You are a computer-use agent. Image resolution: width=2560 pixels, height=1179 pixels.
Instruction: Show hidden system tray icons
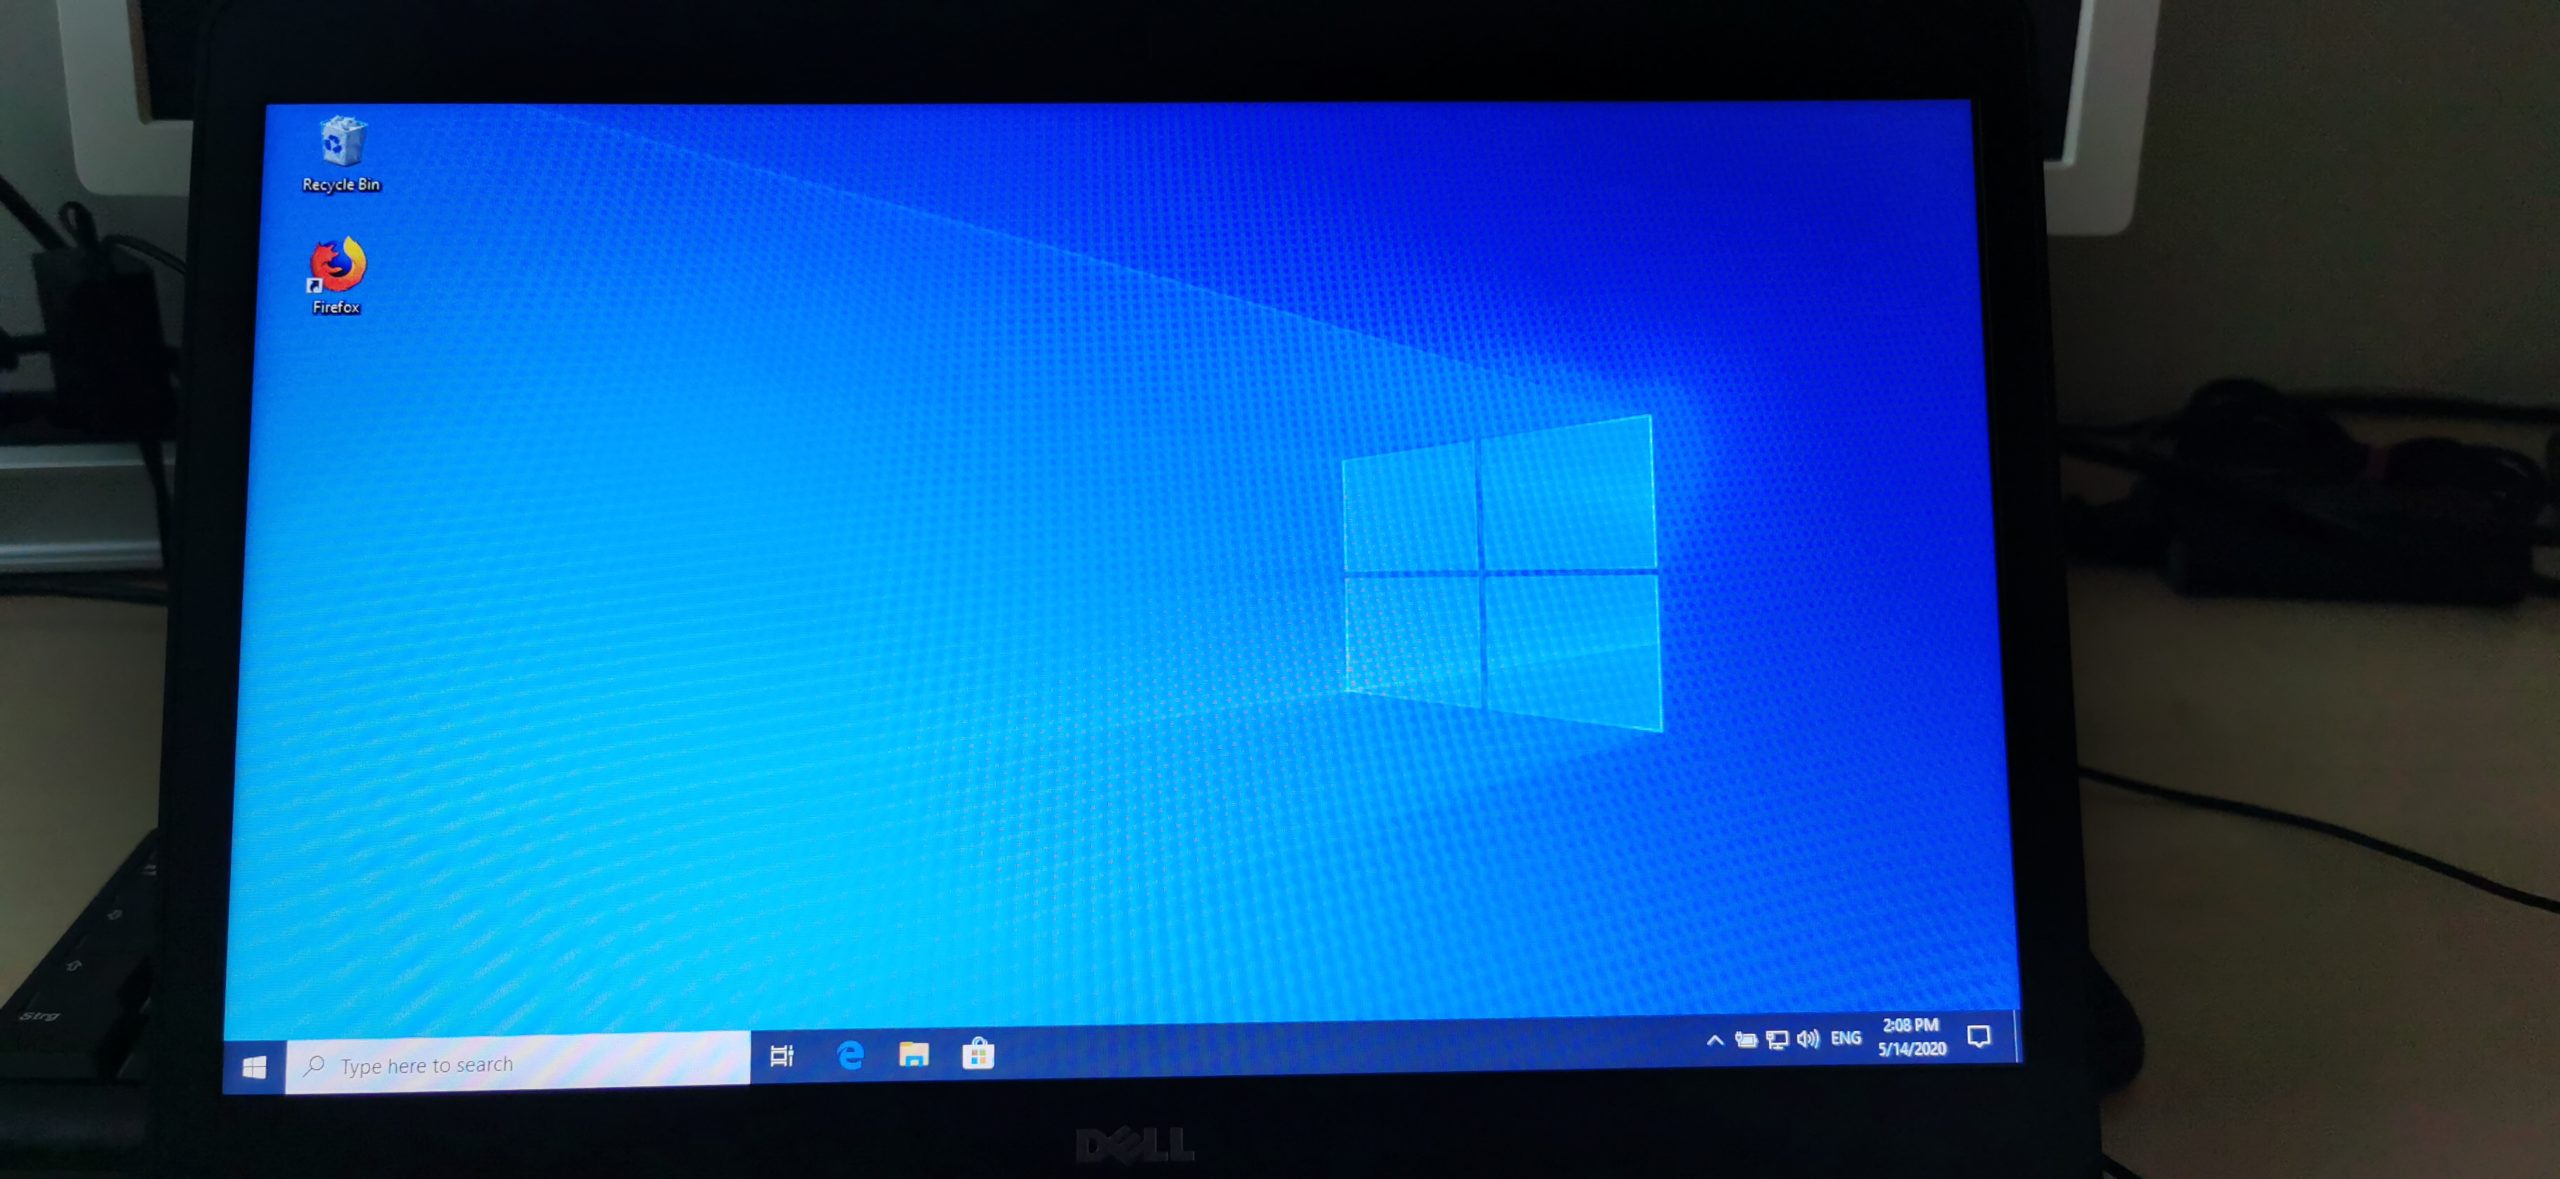point(1714,1040)
